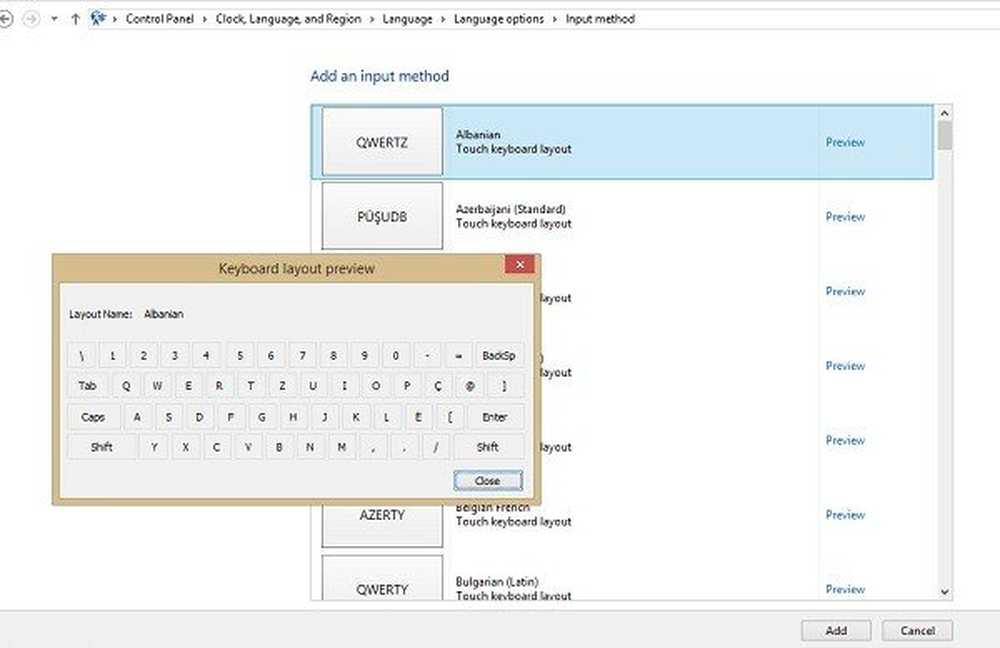Click the scrollbar down arrow in list

coord(945,592)
